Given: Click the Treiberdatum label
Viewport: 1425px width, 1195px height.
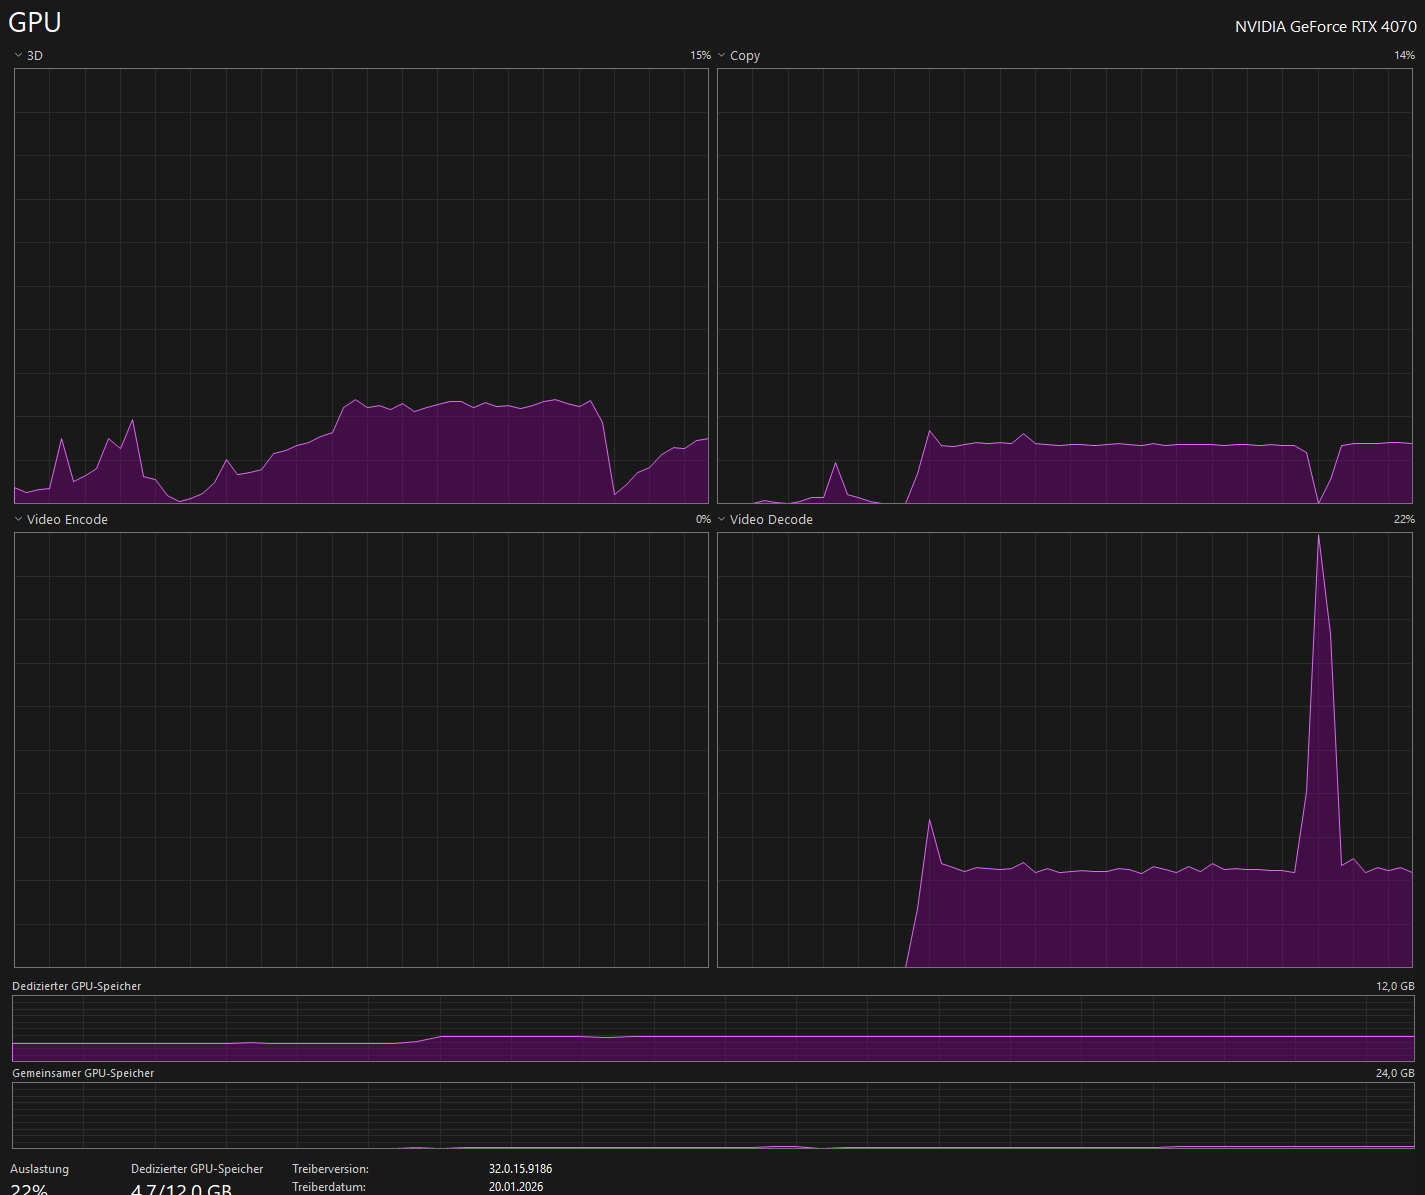Looking at the screenshot, I should tap(329, 1187).
